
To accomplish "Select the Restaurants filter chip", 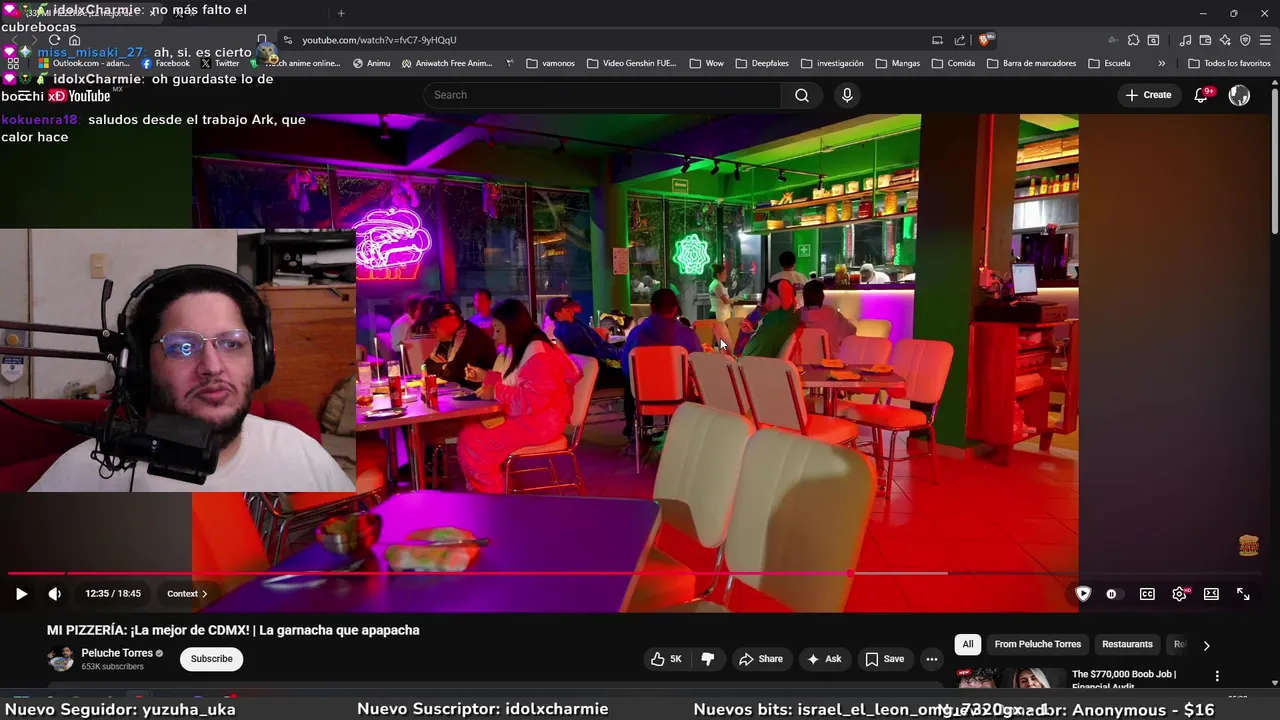I will pos(1127,645).
